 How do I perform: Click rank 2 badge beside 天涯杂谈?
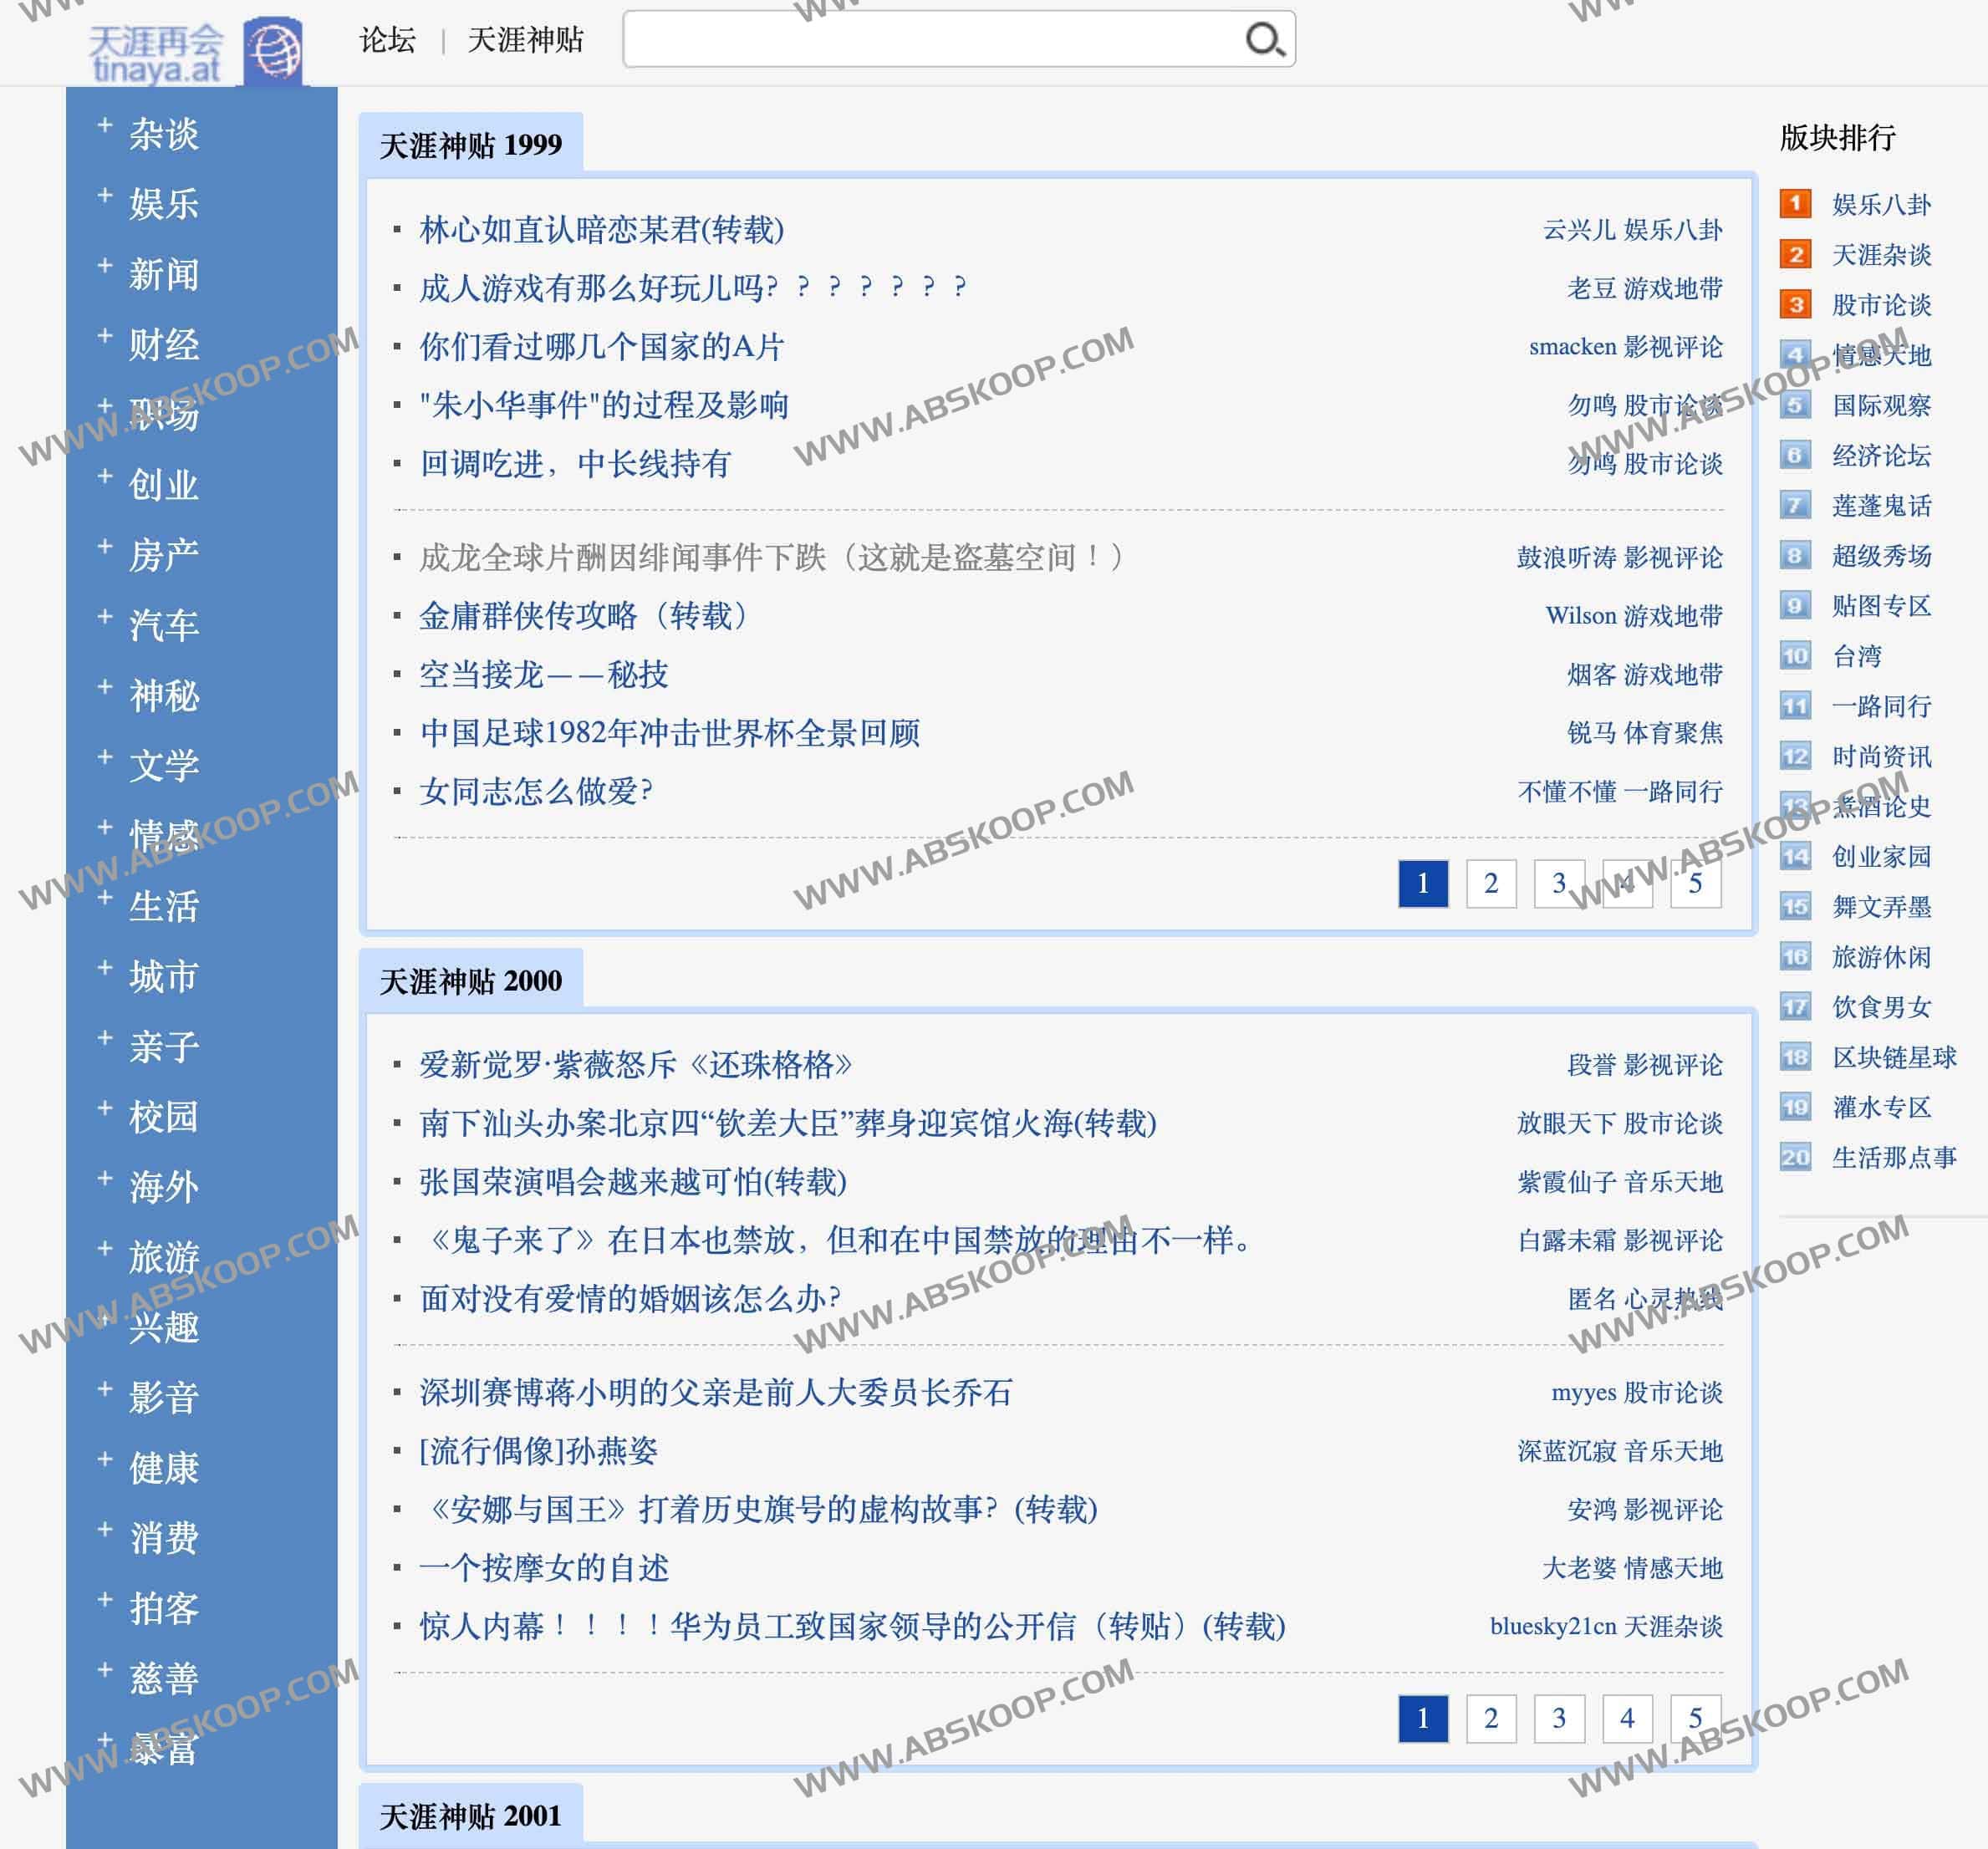(x=1795, y=254)
